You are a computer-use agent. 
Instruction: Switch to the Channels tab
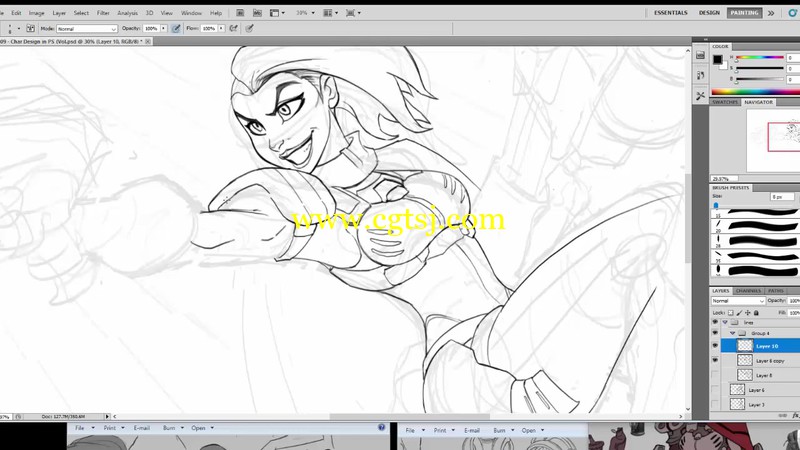(x=748, y=290)
